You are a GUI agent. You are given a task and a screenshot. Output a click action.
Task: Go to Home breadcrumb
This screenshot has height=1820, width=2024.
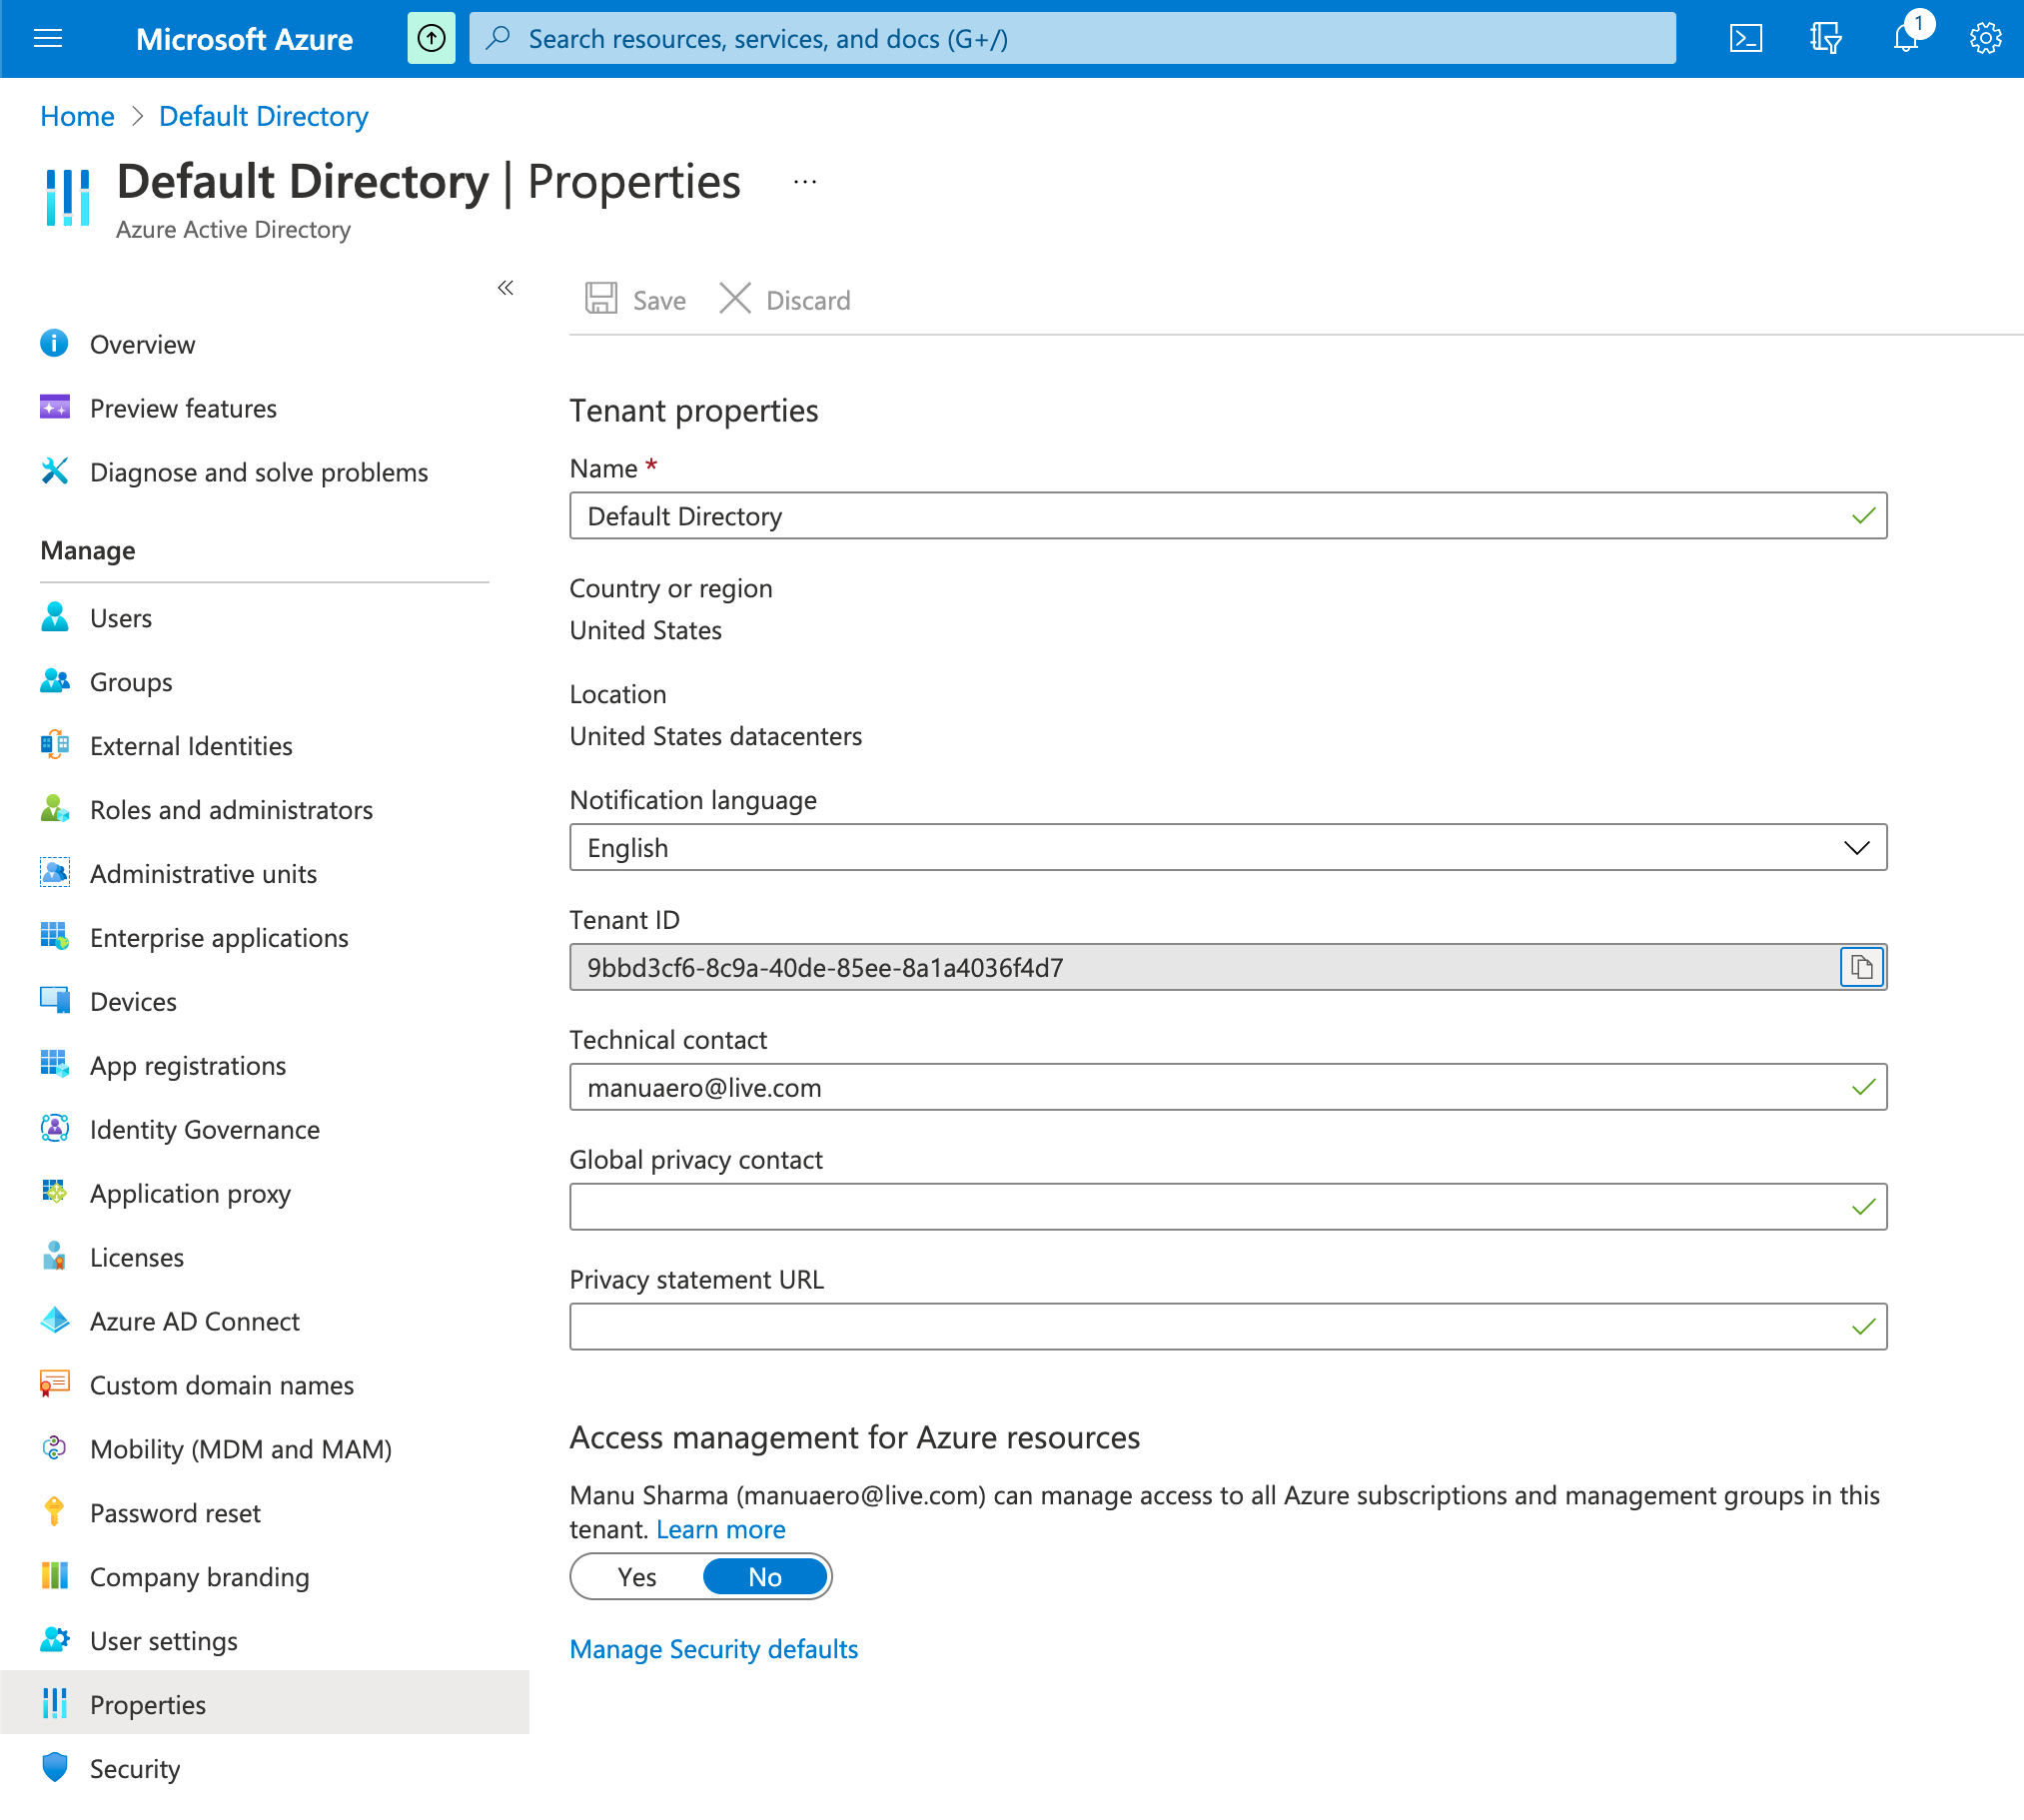(x=77, y=116)
